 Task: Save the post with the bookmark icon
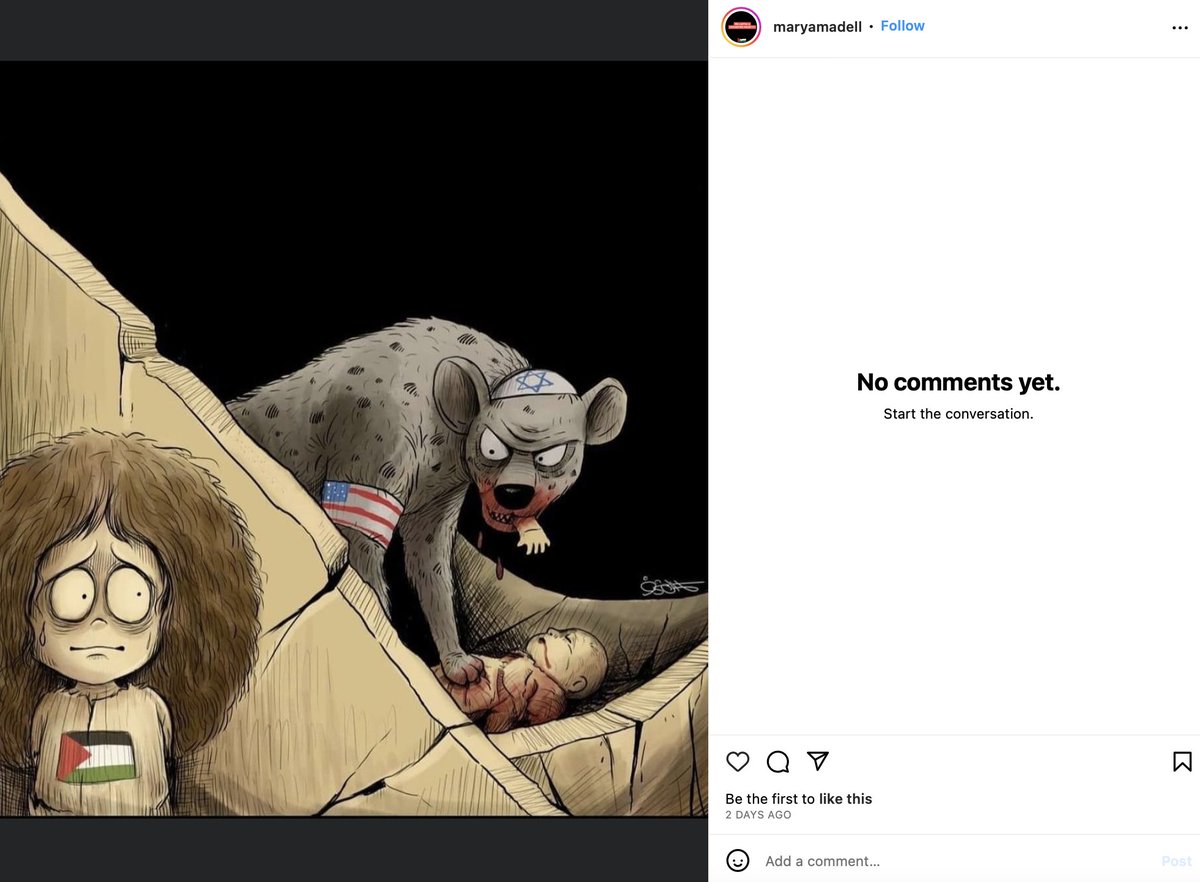(x=1182, y=762)
